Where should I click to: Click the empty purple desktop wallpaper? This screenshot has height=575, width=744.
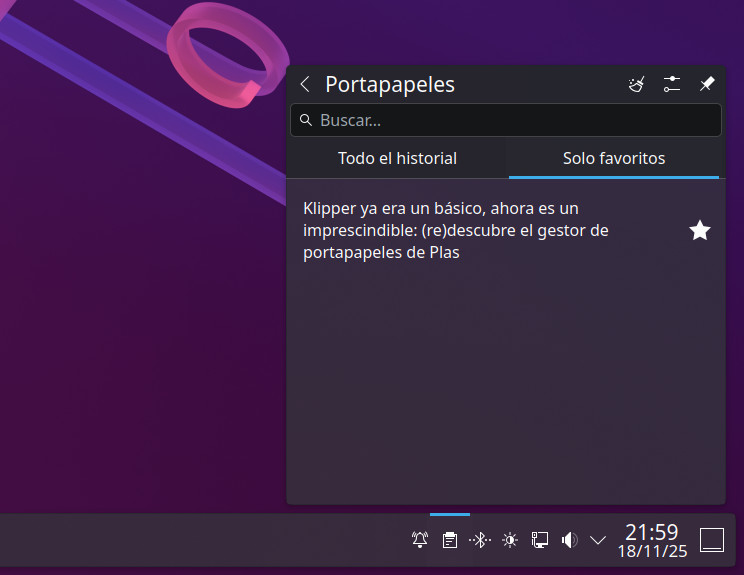pyautogui.click(x=130, y=350)
